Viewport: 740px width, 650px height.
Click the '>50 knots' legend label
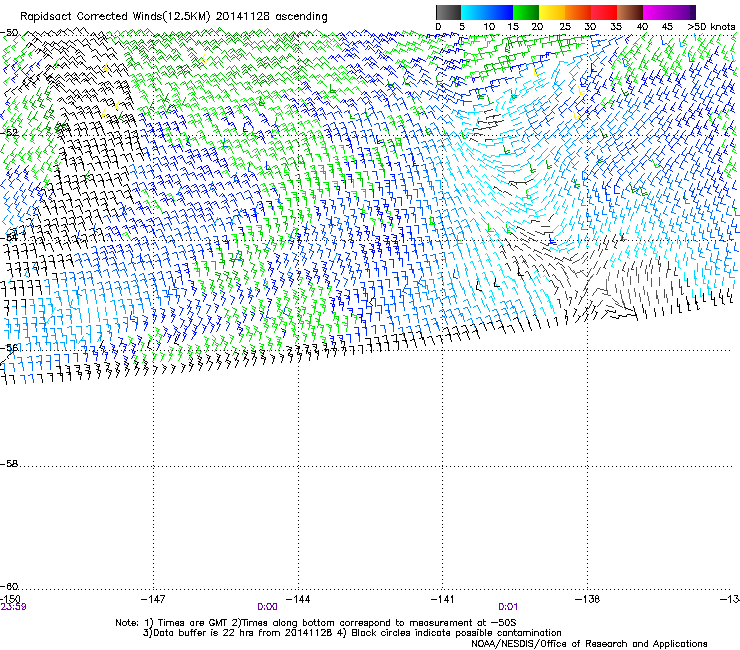click(x=711, y=26)
